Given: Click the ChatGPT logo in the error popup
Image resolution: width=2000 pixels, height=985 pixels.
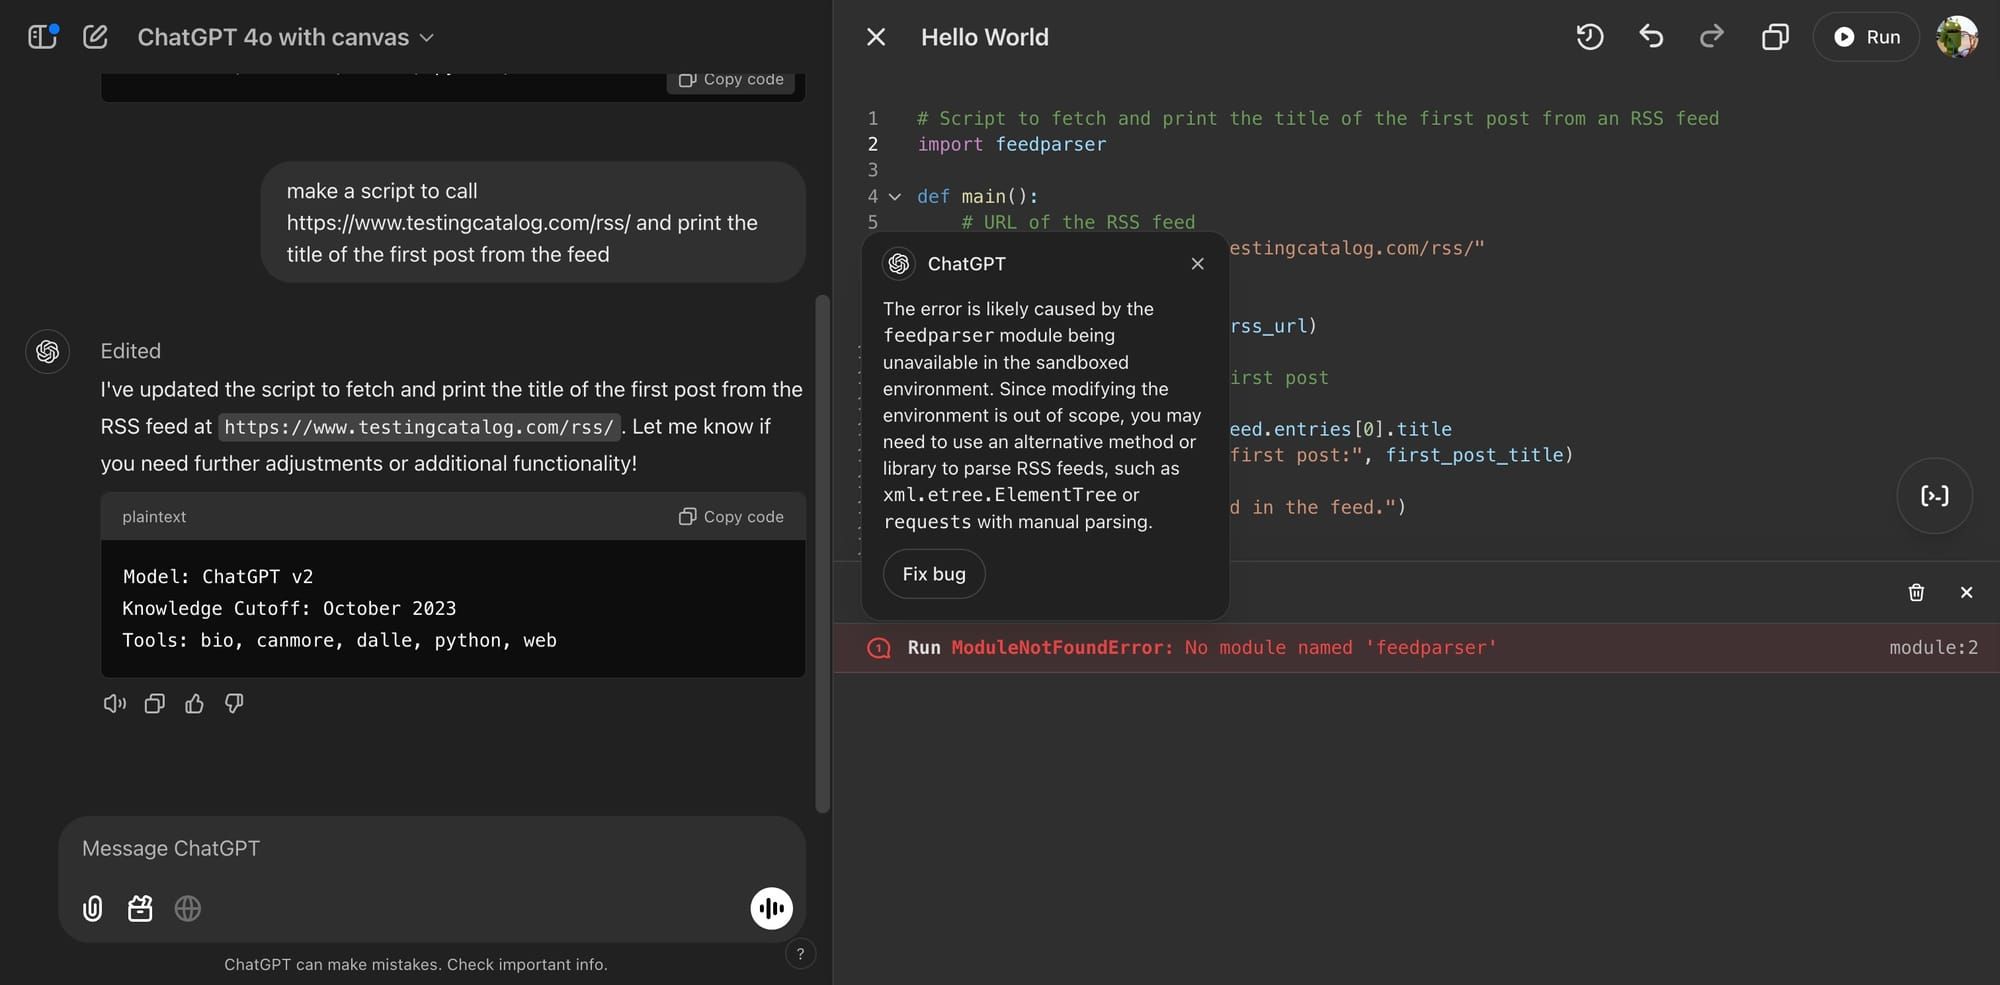Looking at the screenshot, I should [899, 264].
